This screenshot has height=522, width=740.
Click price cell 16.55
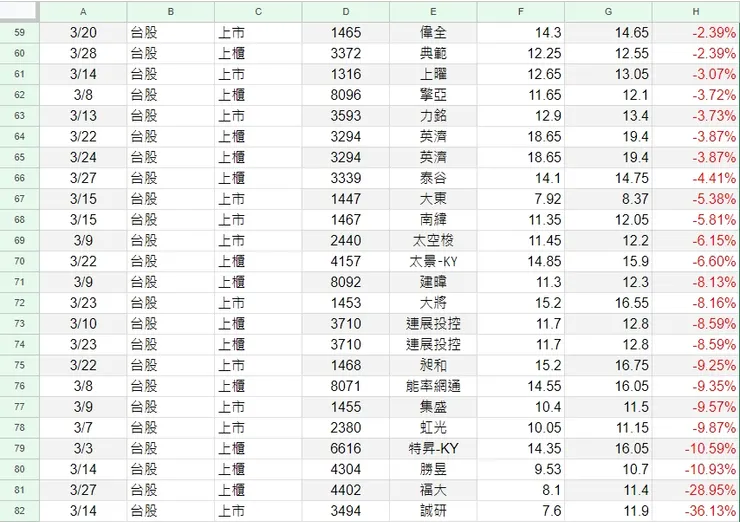(x=608, y=303)
